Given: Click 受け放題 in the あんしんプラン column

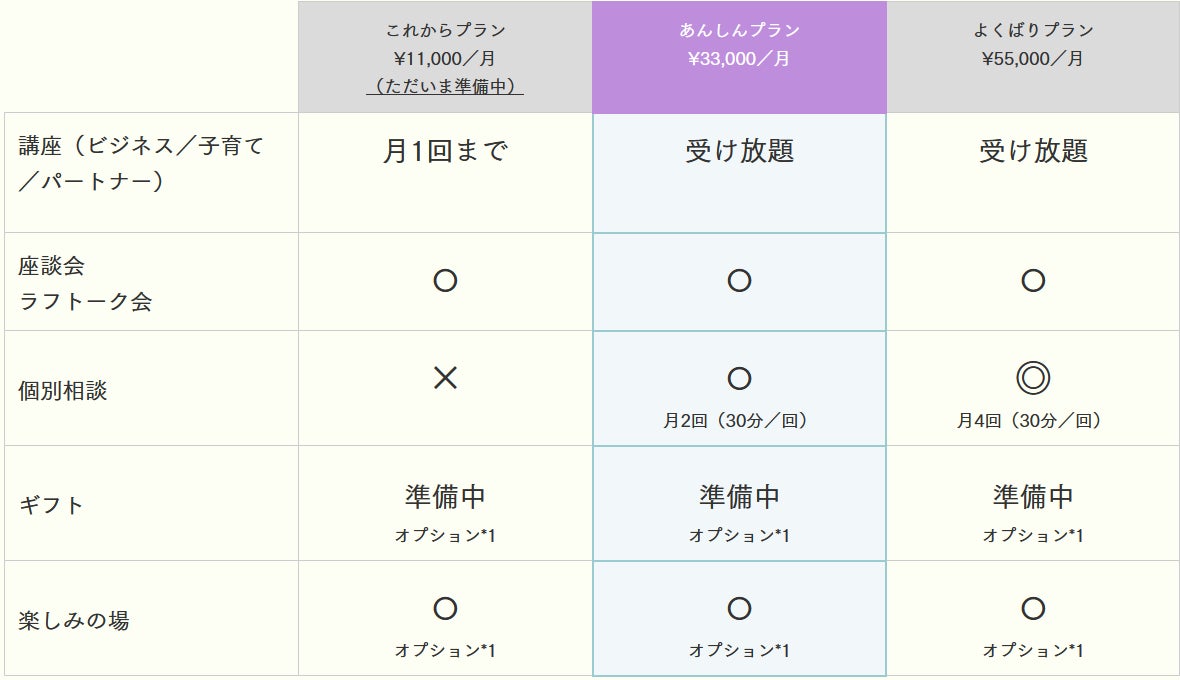Looking at the screenshot, I should (739, 152).
